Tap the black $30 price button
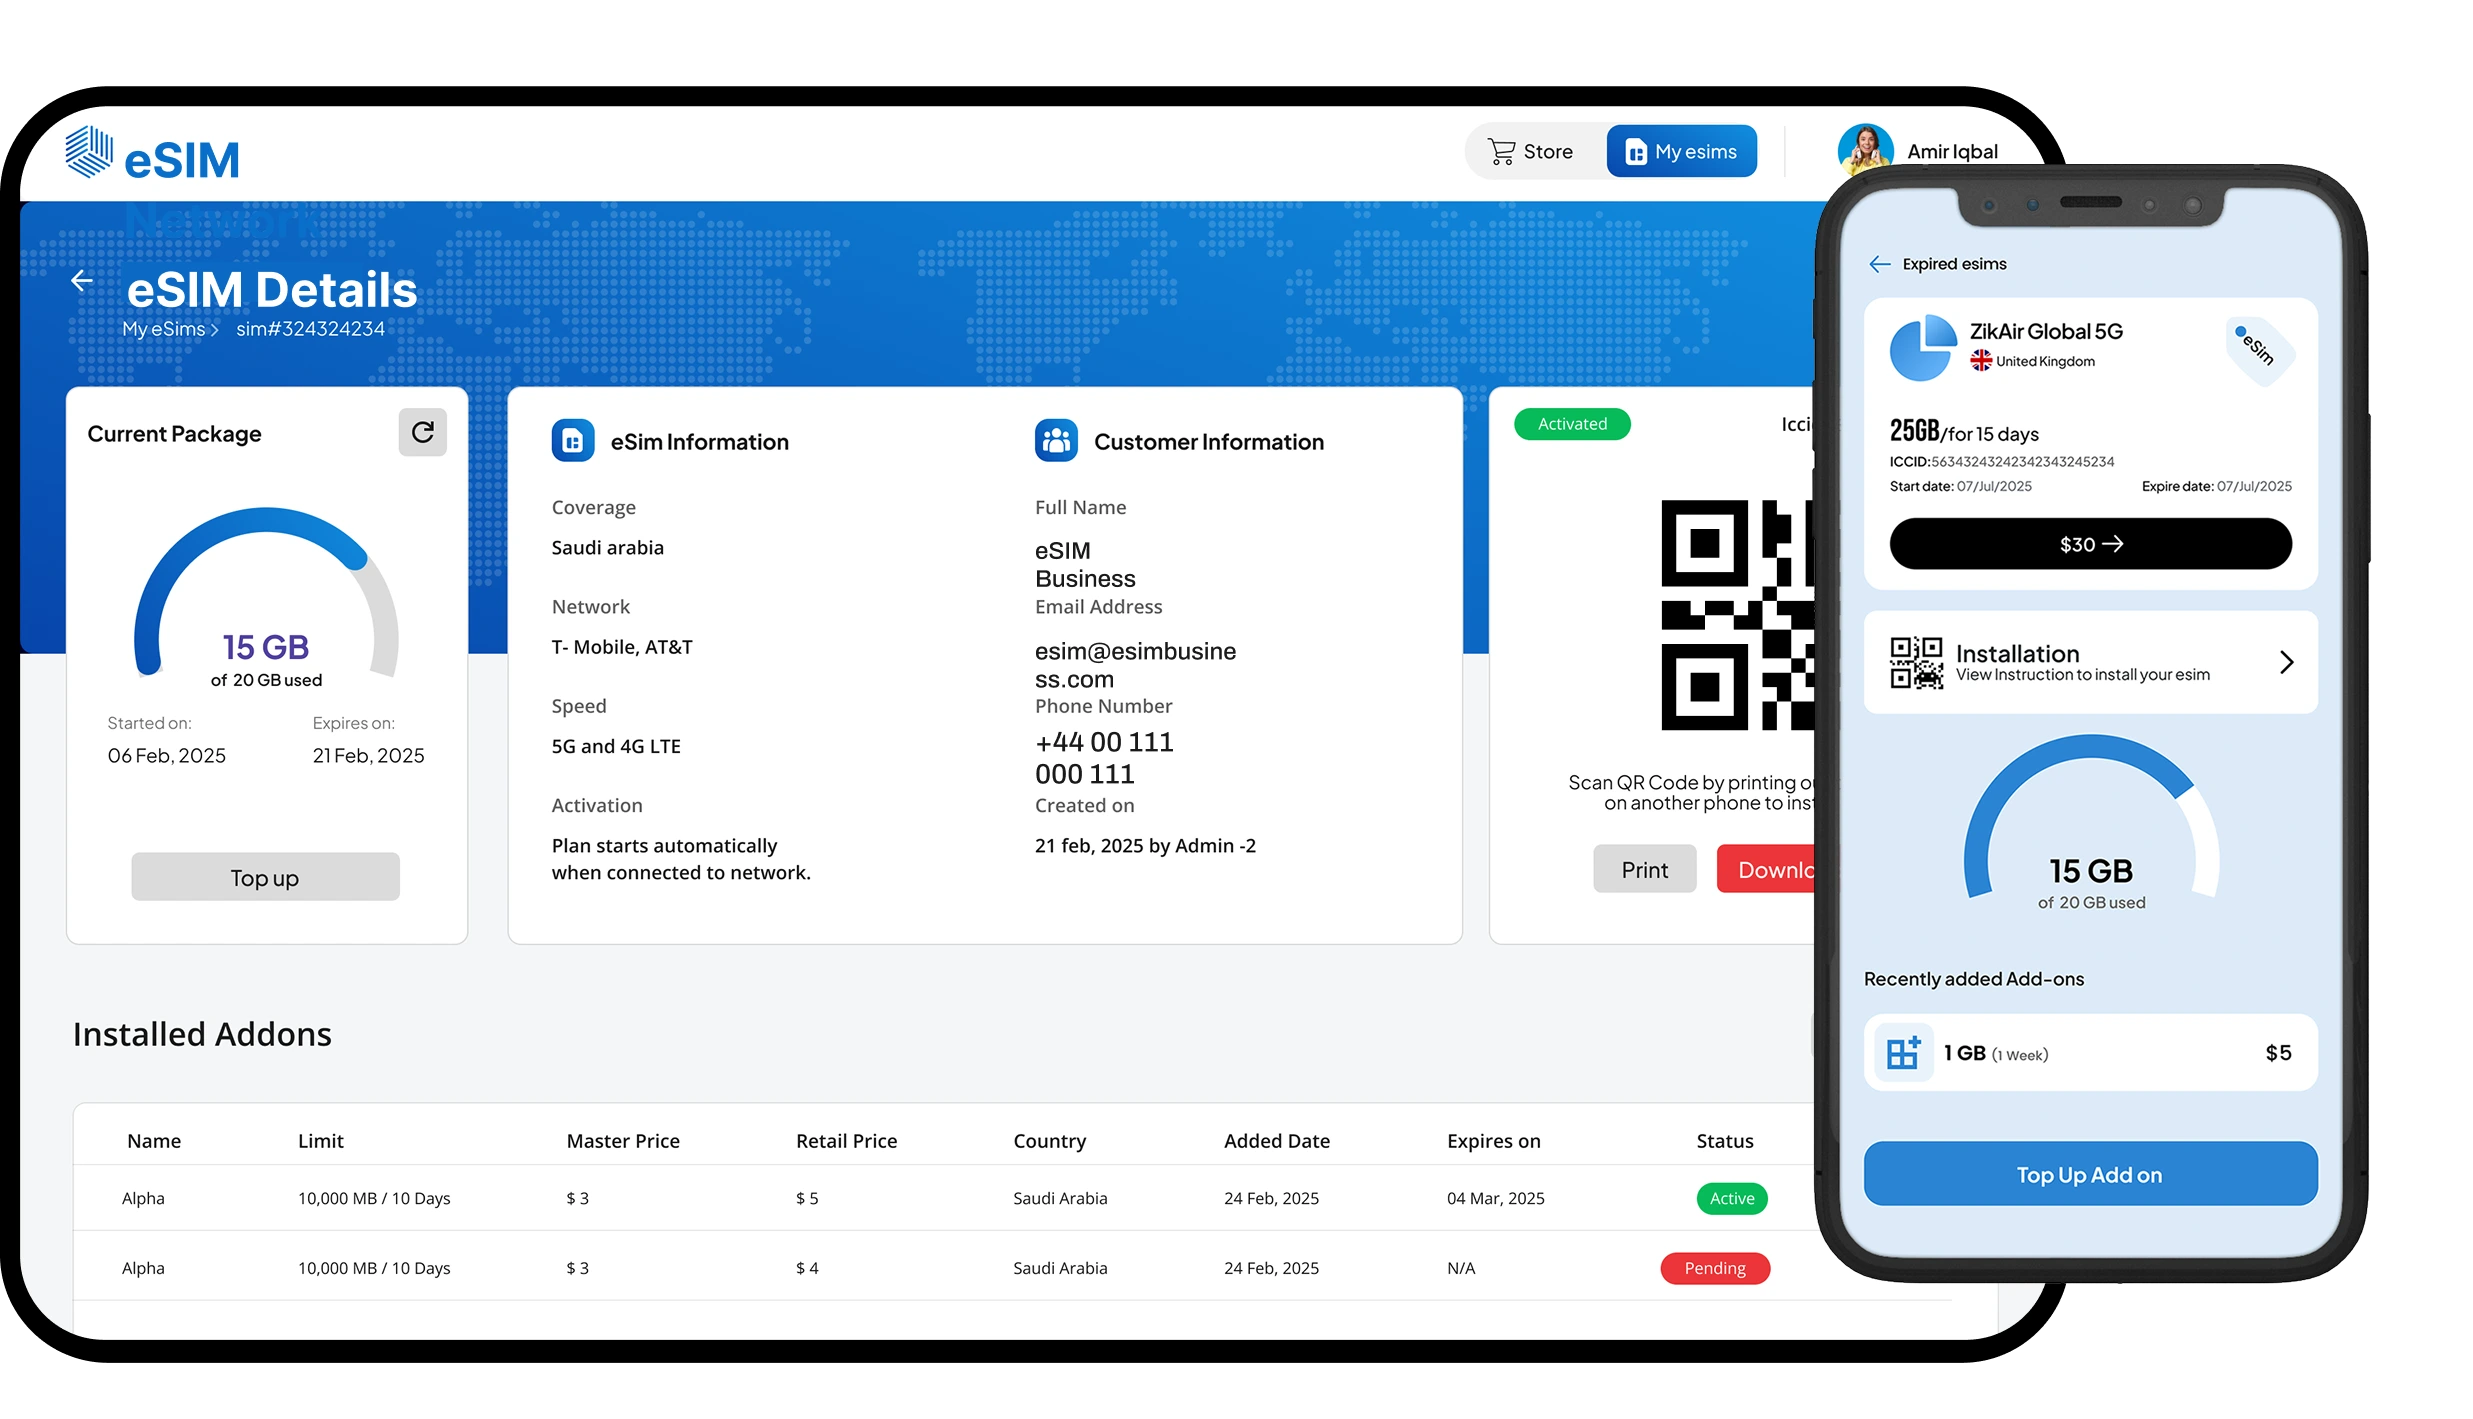 click(x=2090, y=544)
